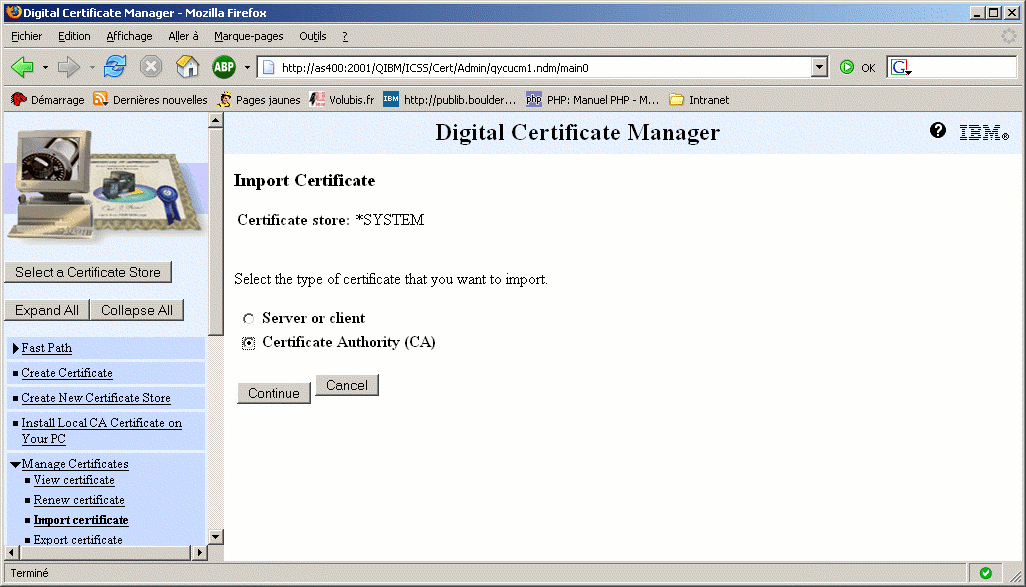
Task: Open the Create Certificate link
Action: pos(67,373)
